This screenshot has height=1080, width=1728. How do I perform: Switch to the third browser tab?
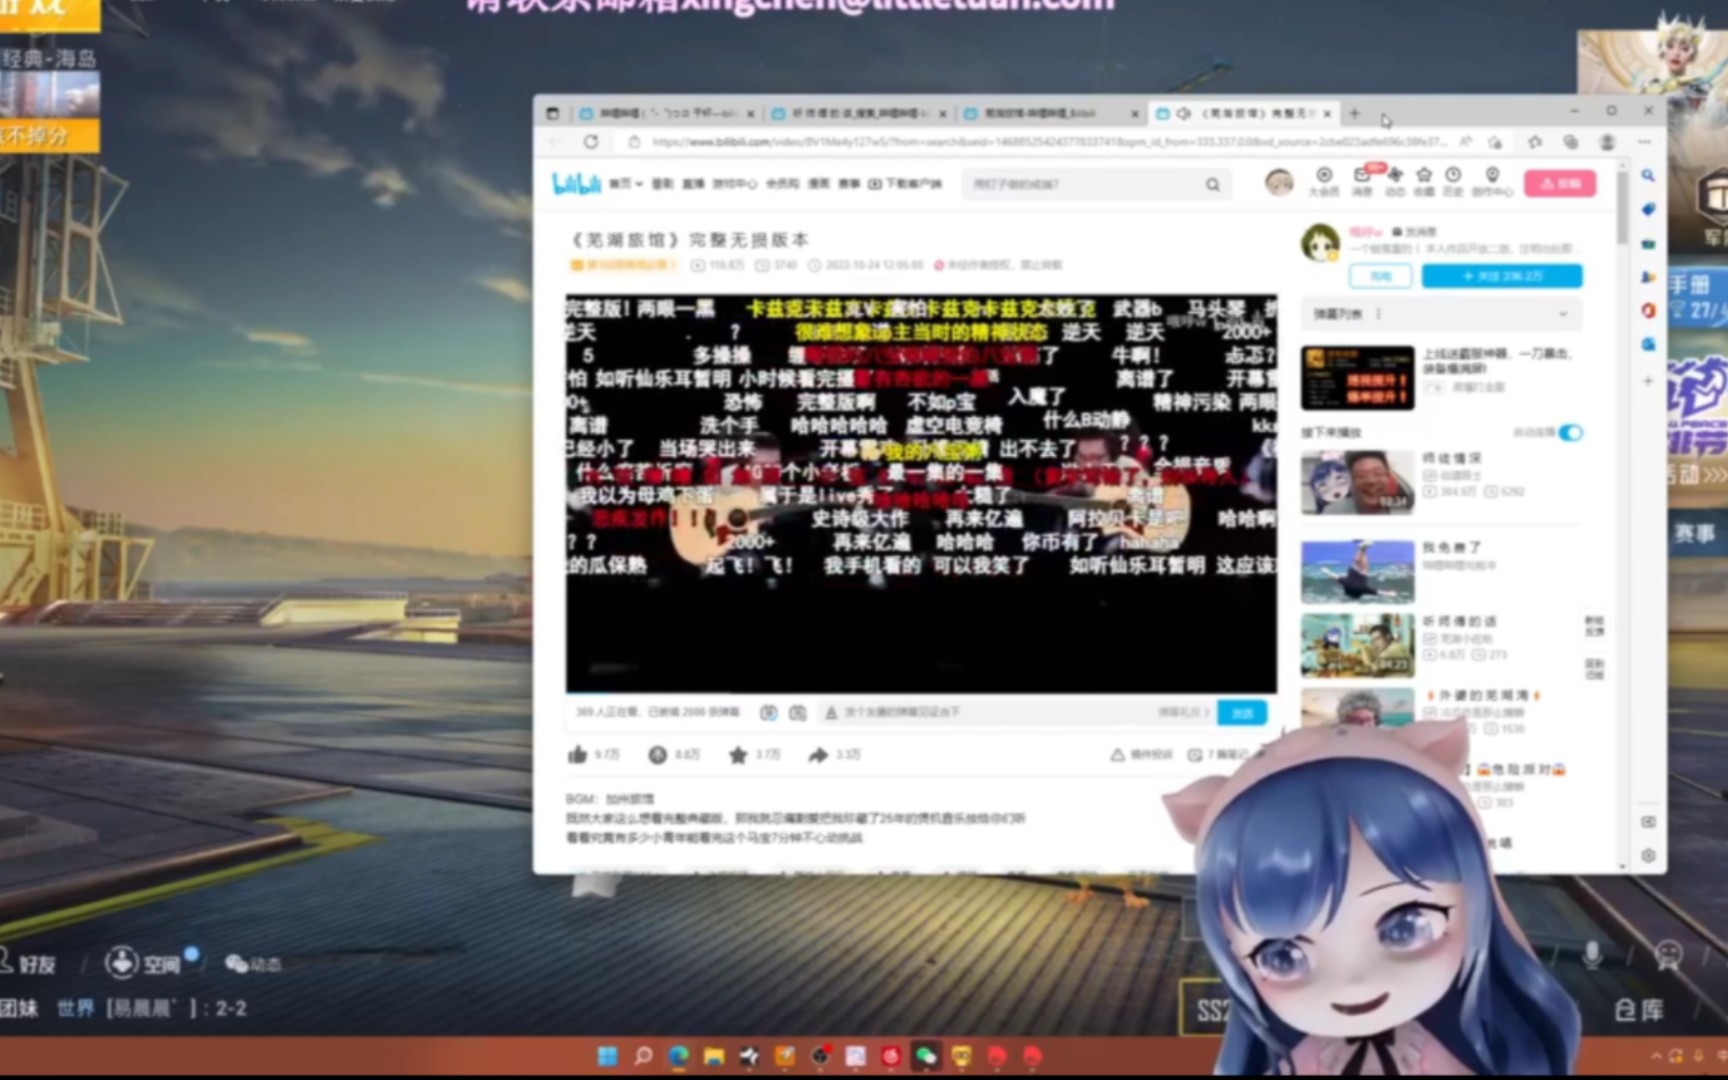[x=1052, y=113]
